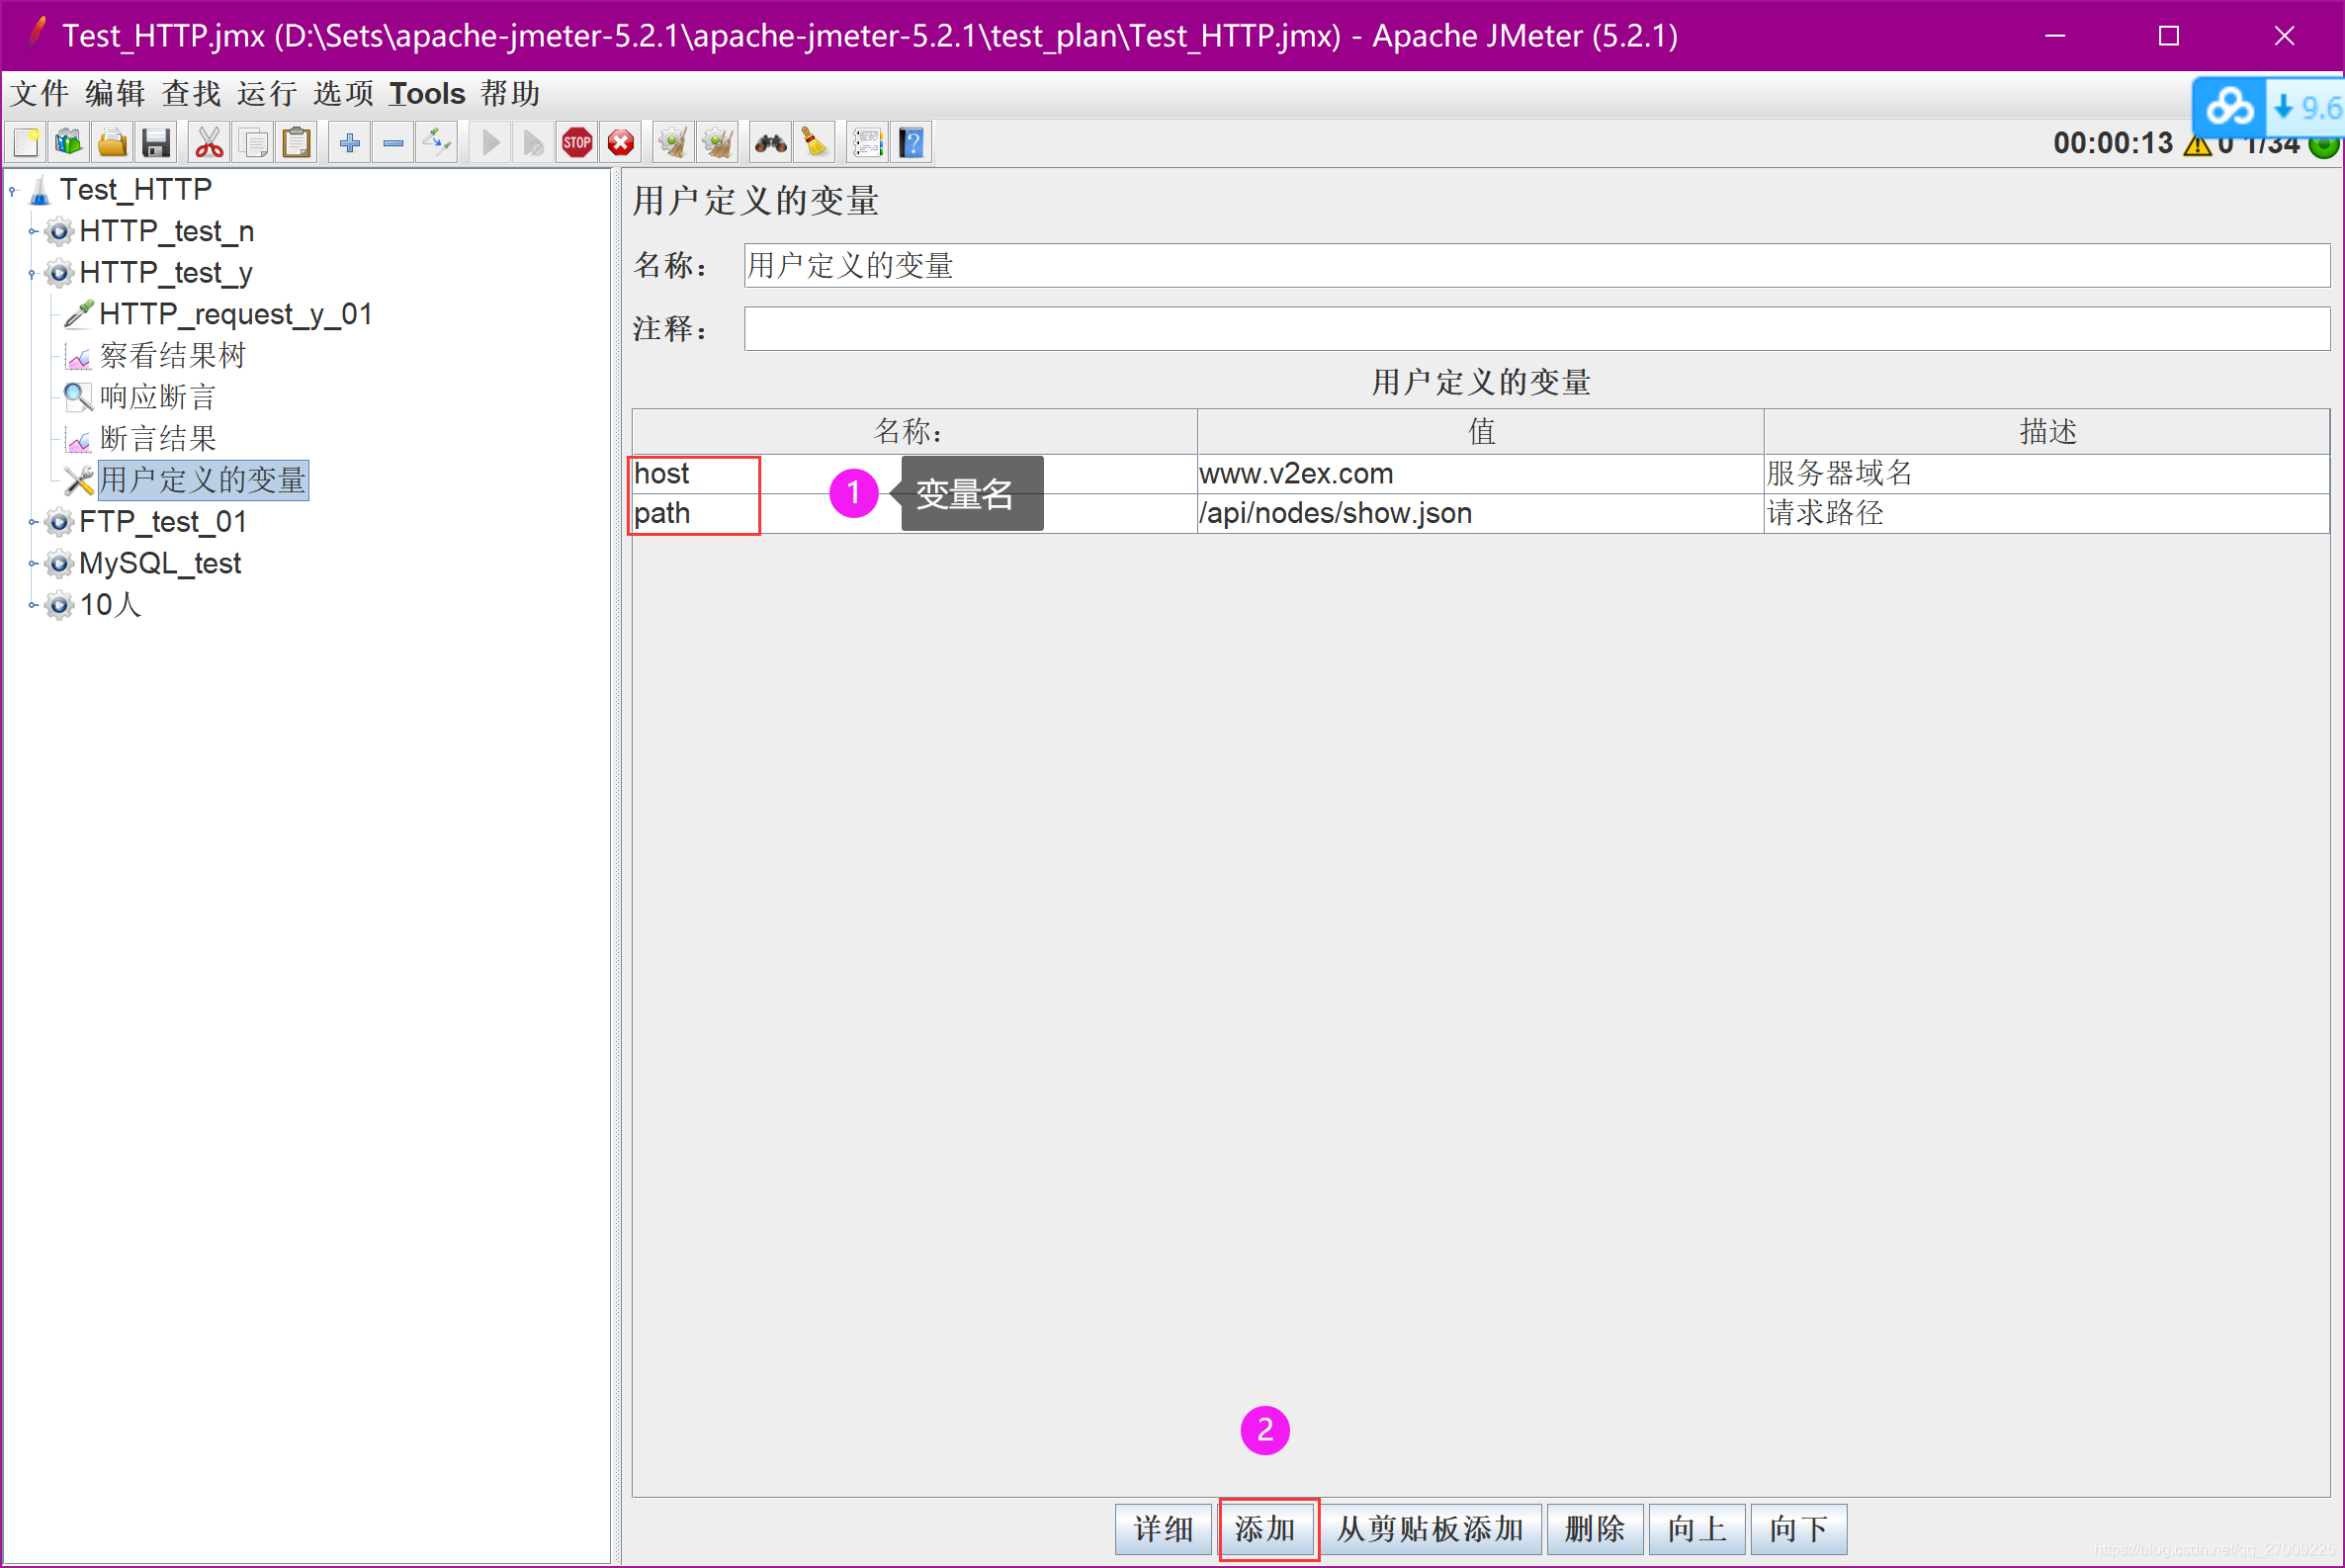The height and width of the screenshot is (1568, 2345).
Task: Open the Templates icon in toolbar
Action: (x=69, y=143)
